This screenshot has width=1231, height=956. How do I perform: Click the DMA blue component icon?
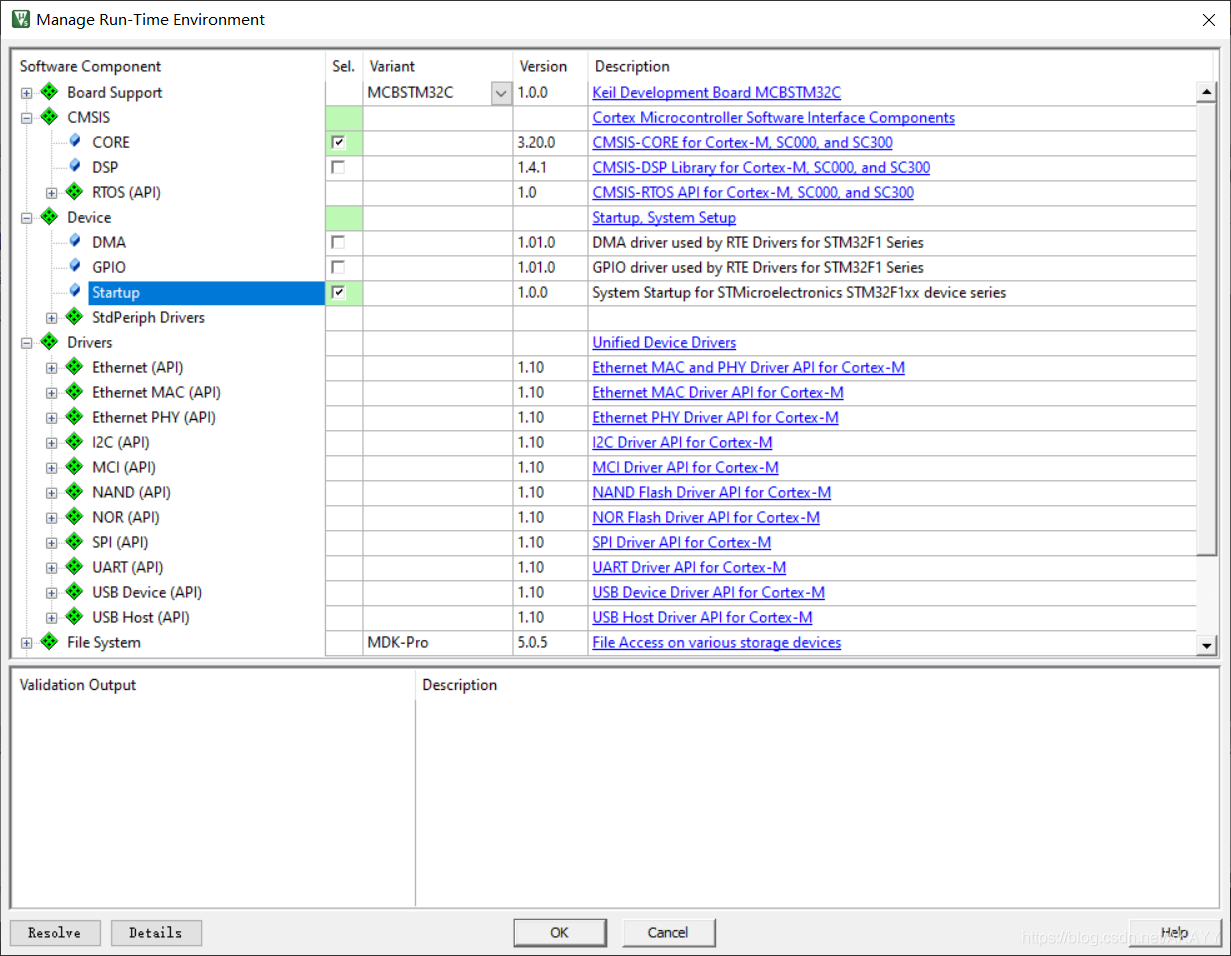(75, 241)
